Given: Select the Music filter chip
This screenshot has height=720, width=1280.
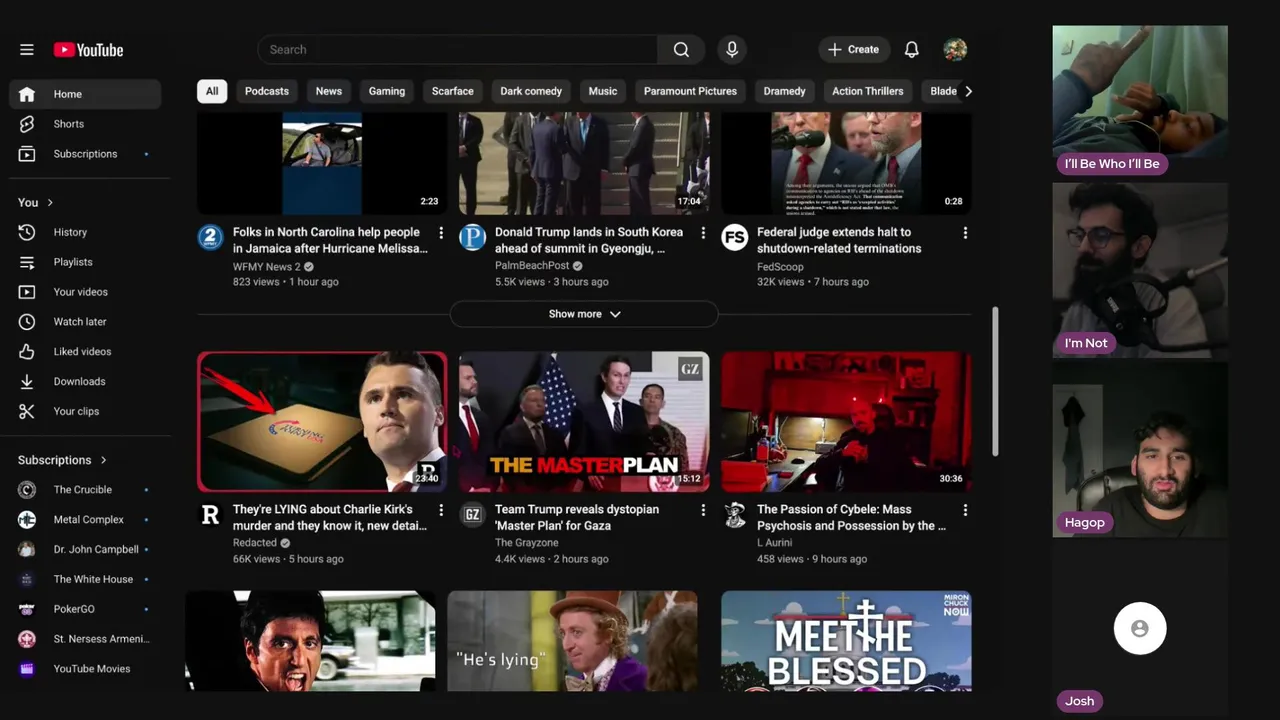Looking at the screenshot, I should (603, 91).
